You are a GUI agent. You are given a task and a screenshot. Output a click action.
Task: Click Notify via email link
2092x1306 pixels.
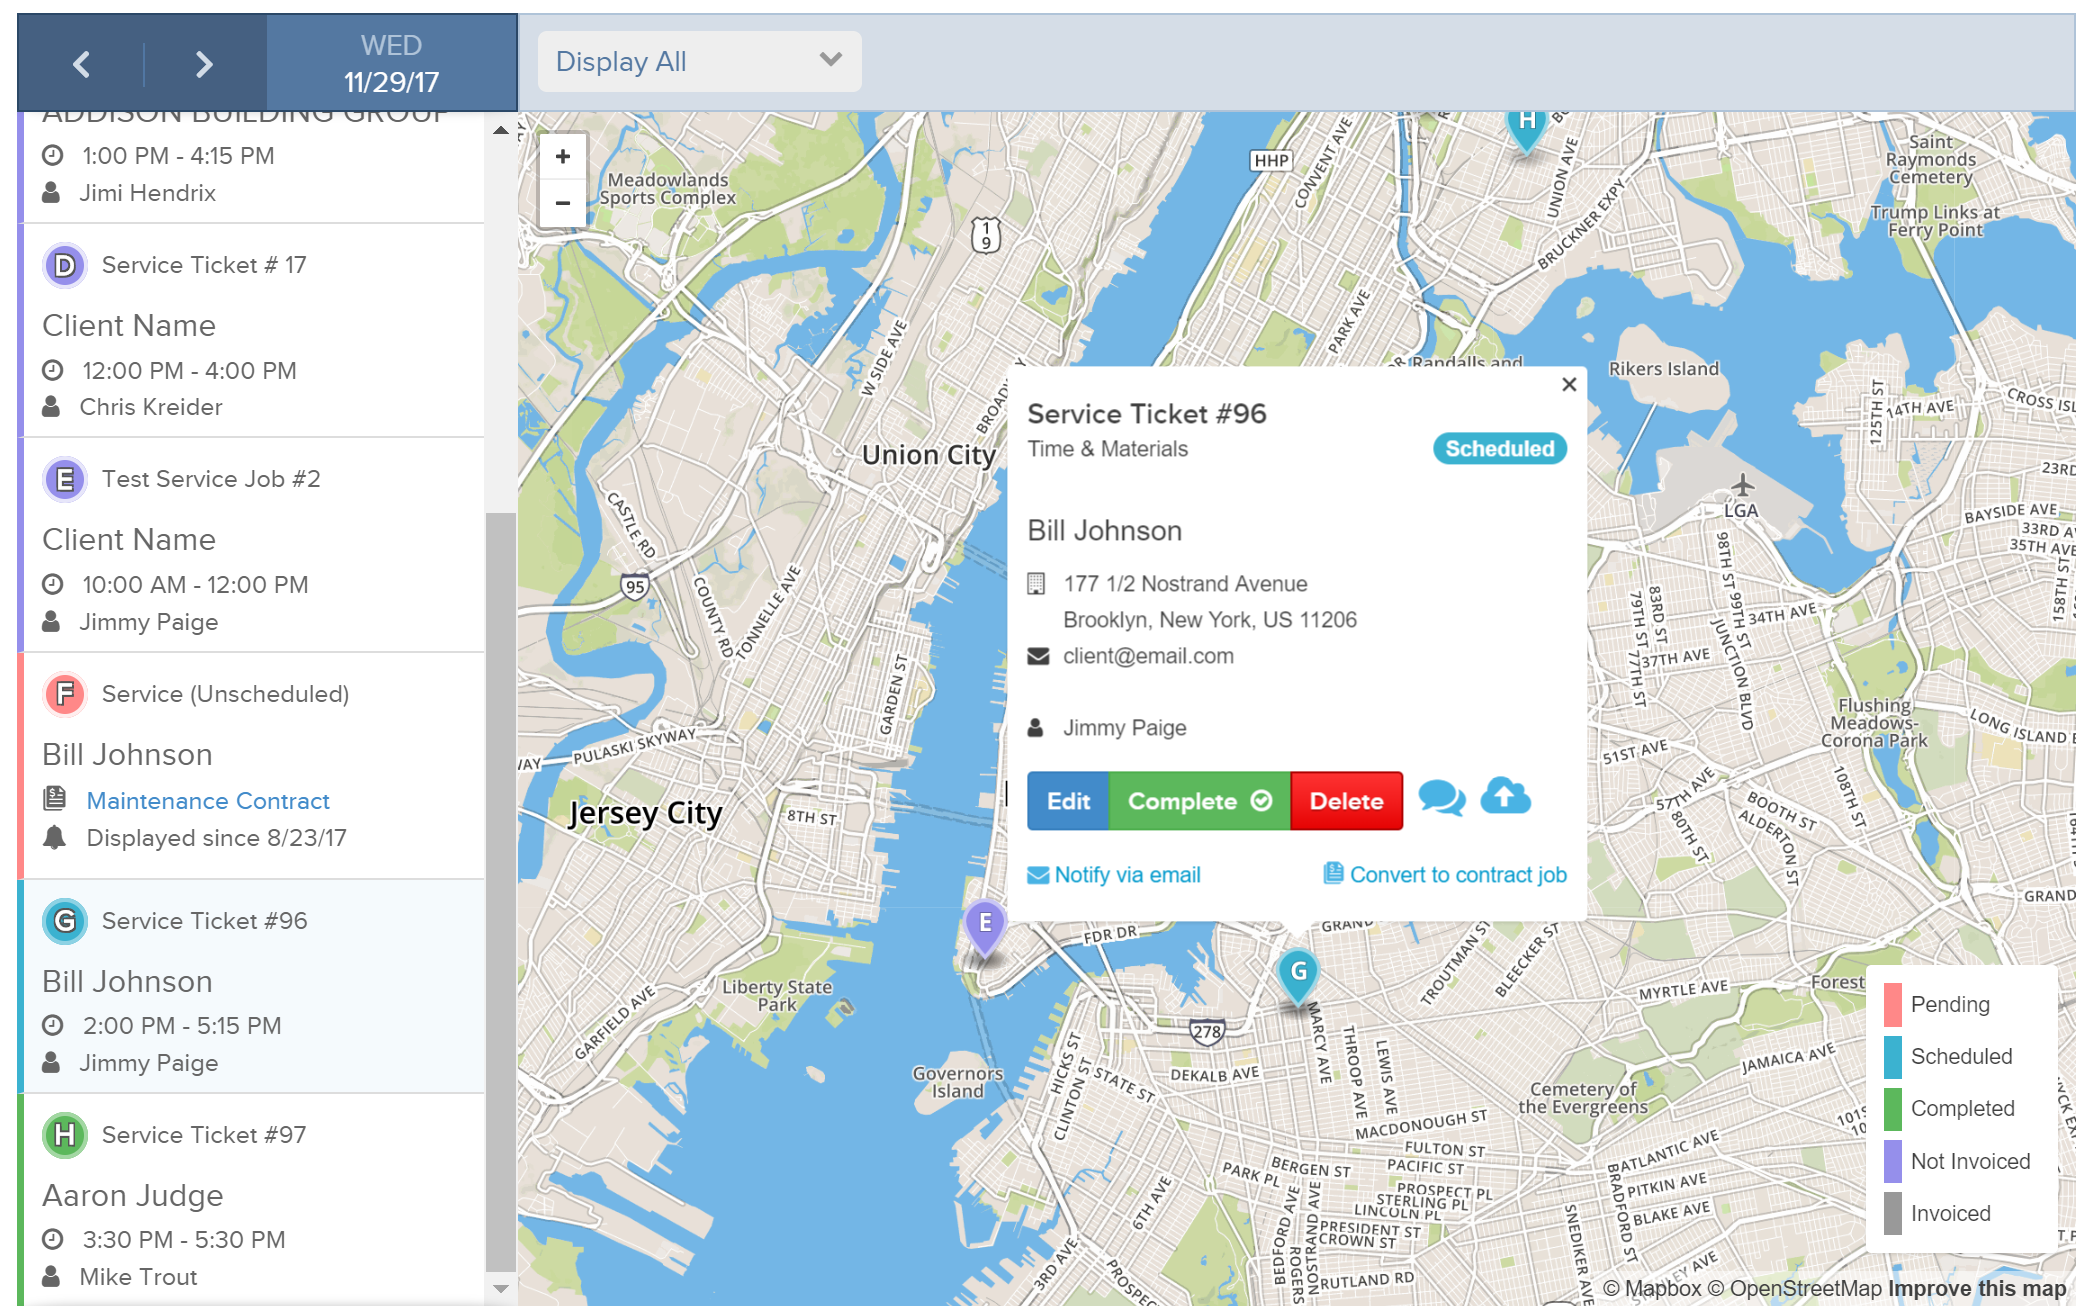[1114, 875]
